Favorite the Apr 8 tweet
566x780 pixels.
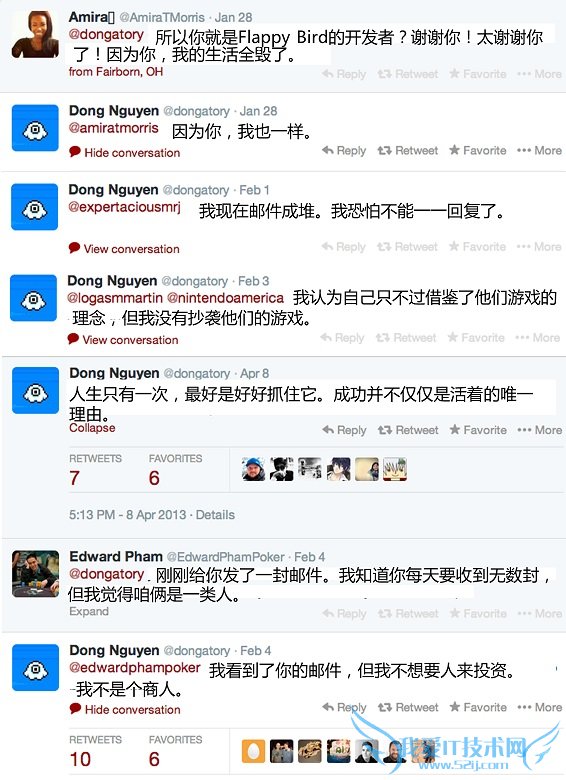pyautogui.click(x=478, y=430)
